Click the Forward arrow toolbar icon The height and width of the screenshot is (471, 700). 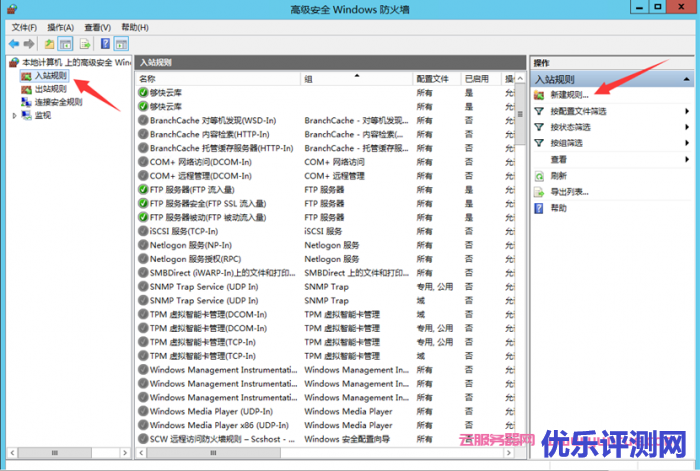click(x=29, y=44)
